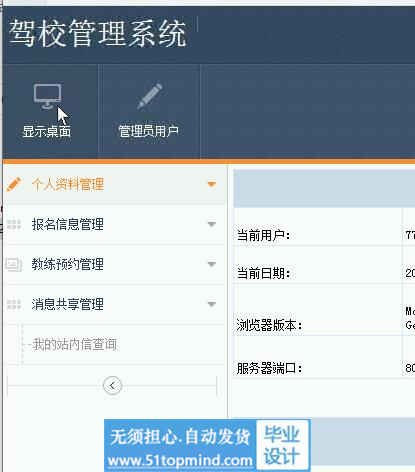
Task: Collapse sidebar with the round arrow button
Action: [112, 386]
